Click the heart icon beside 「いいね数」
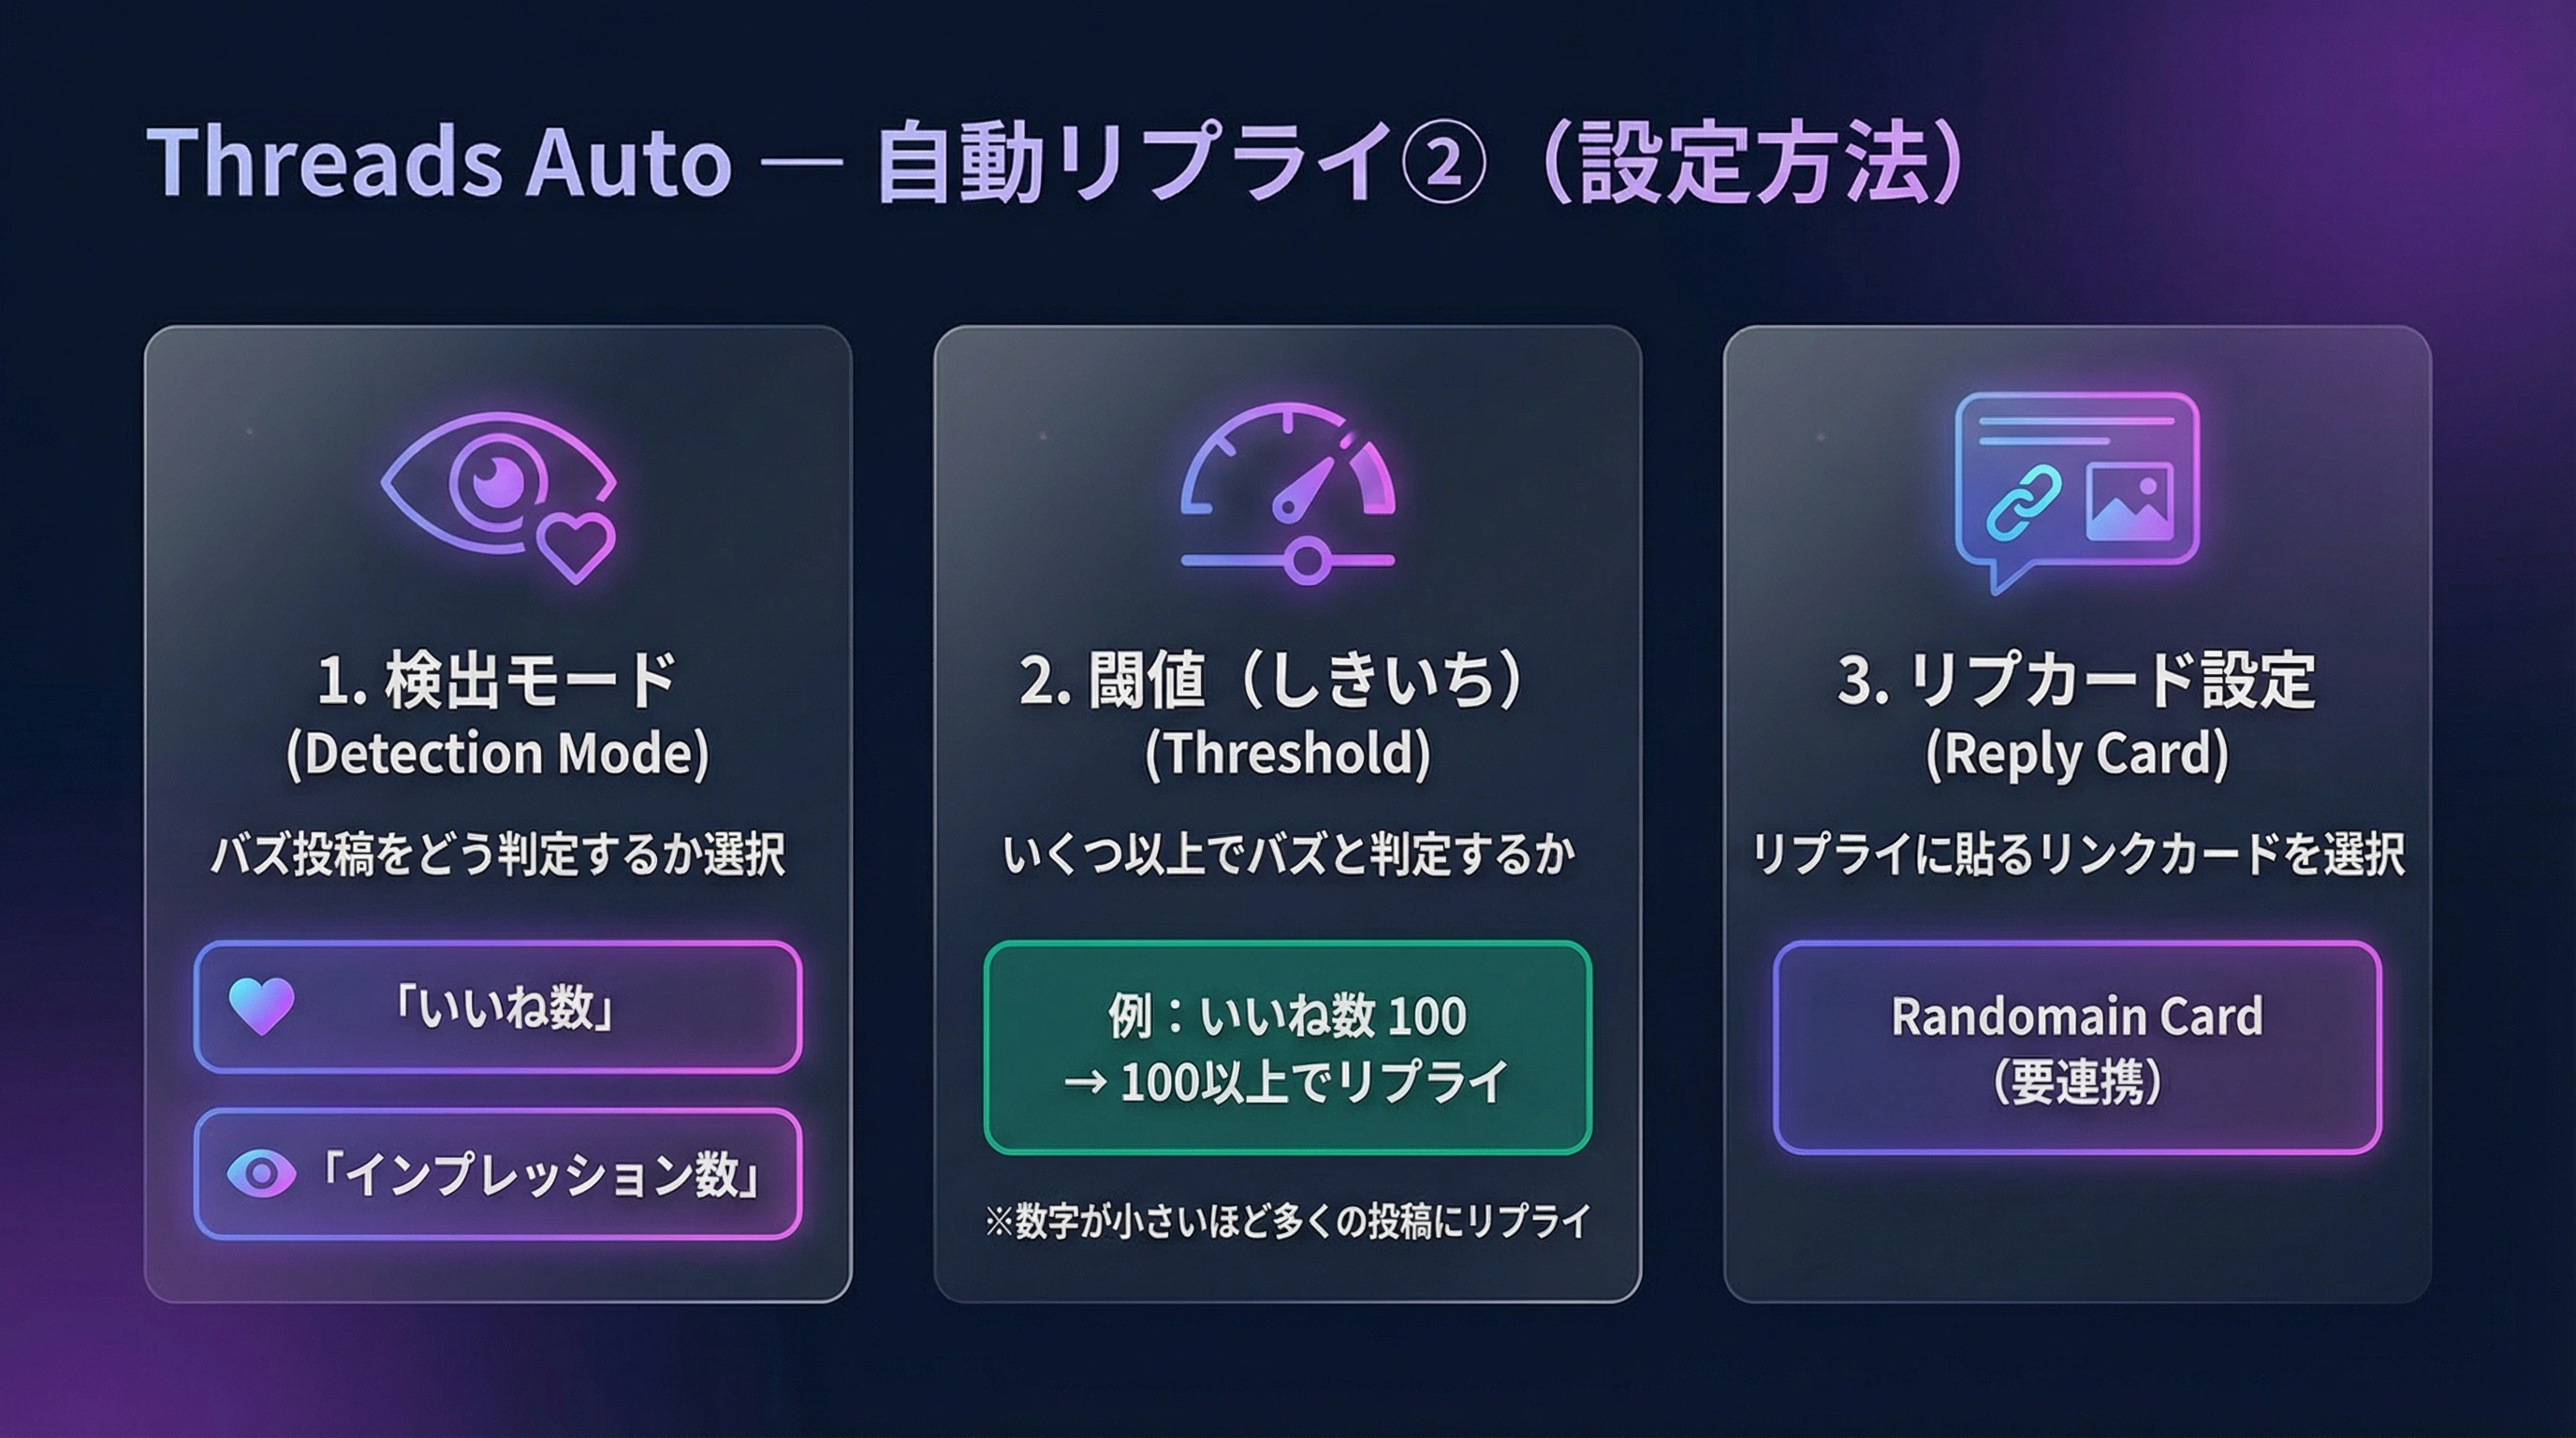Image resolution: width=2576 pixels, height=1438 pixels. [261, 1006]
